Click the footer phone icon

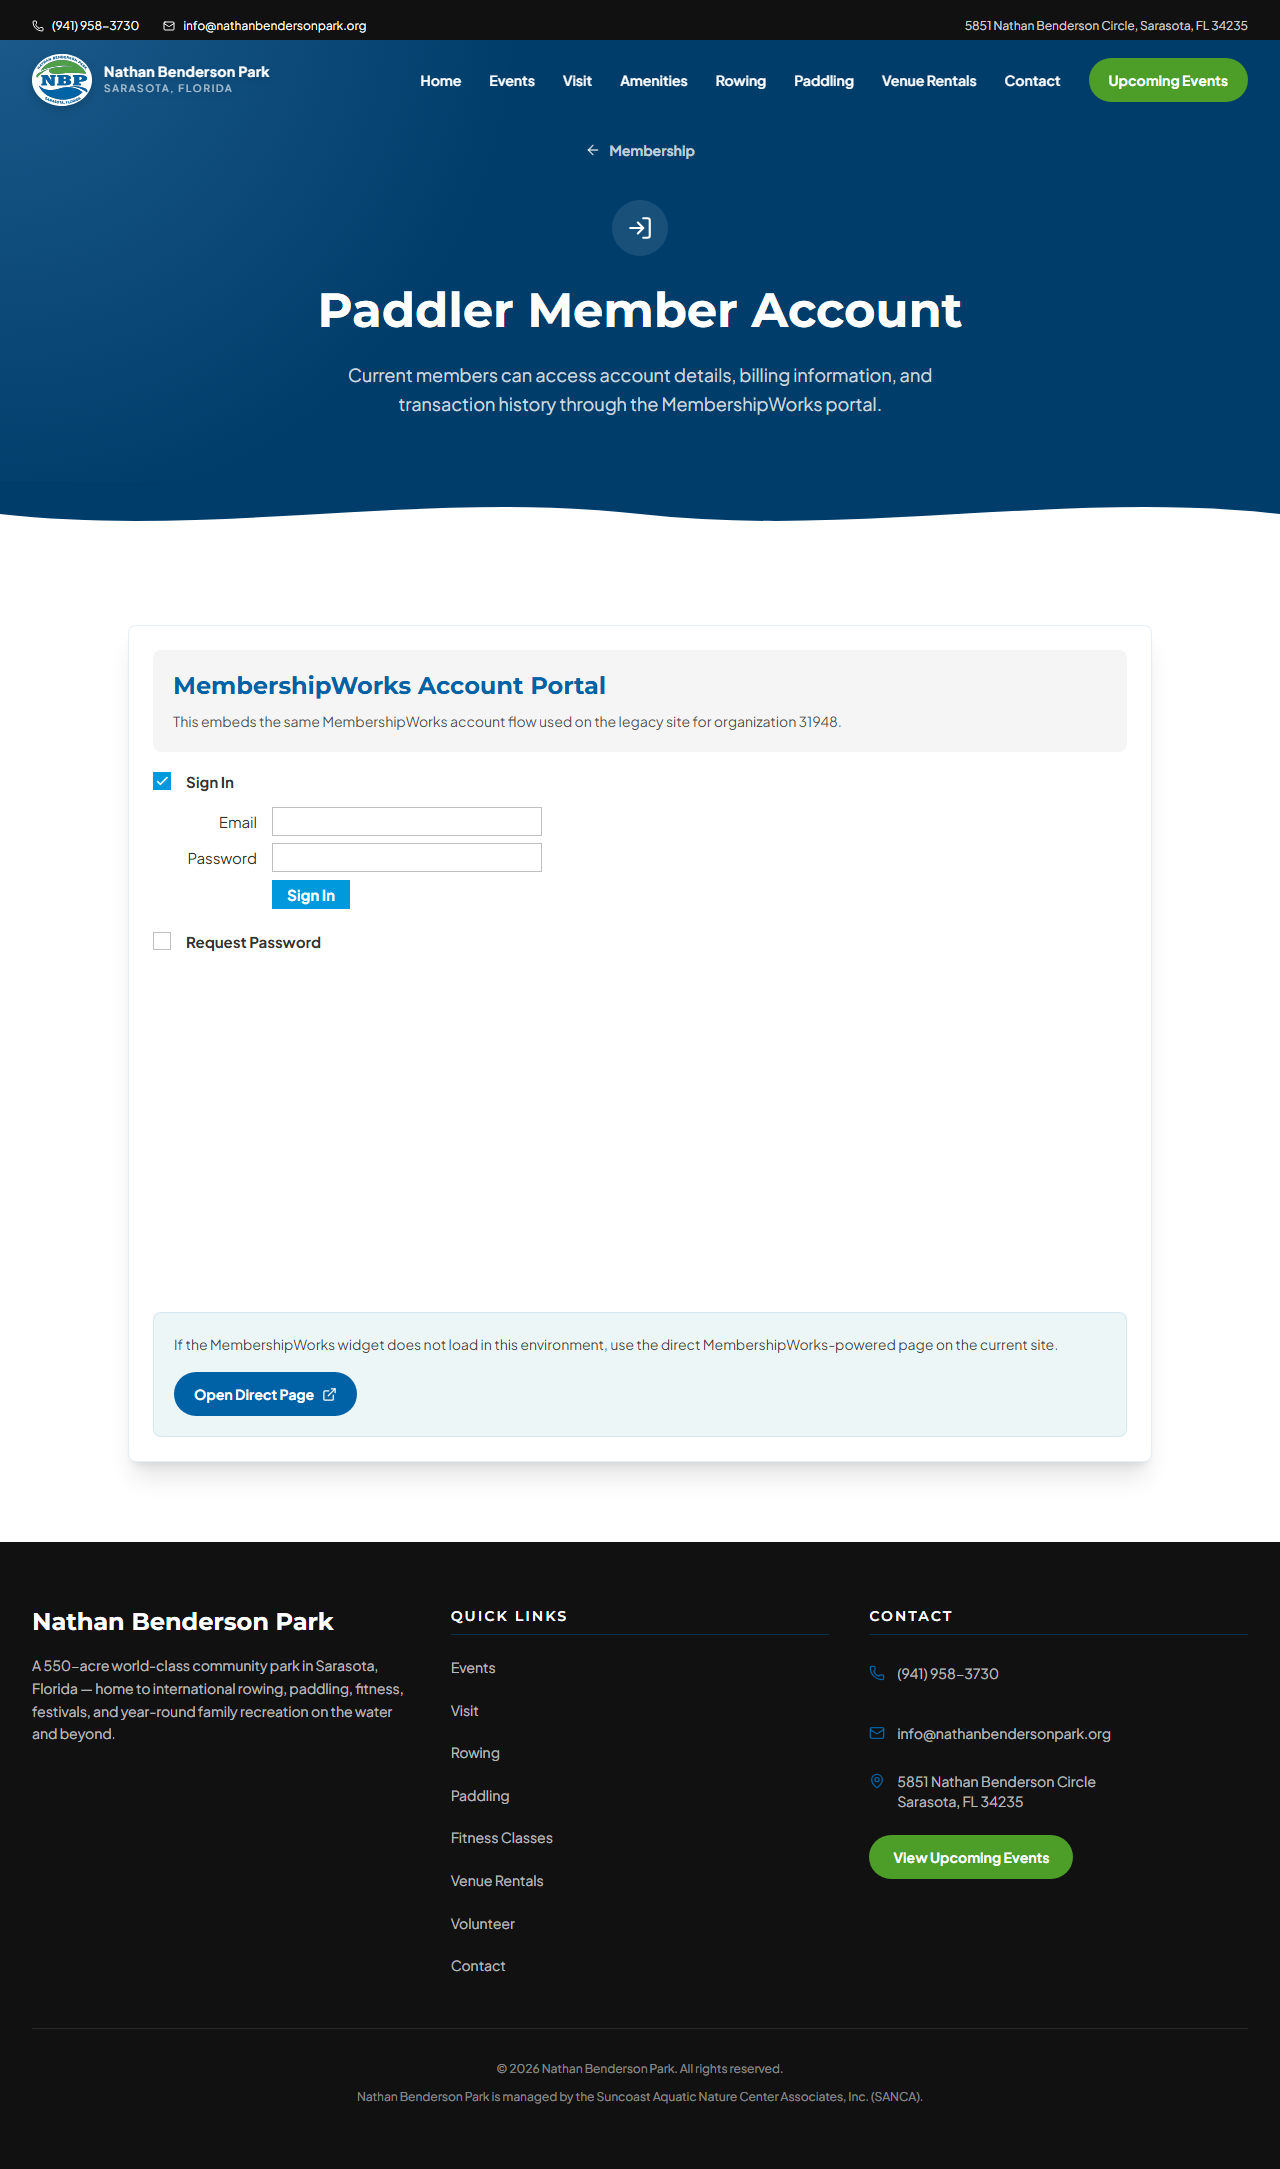coord(877,1673)
